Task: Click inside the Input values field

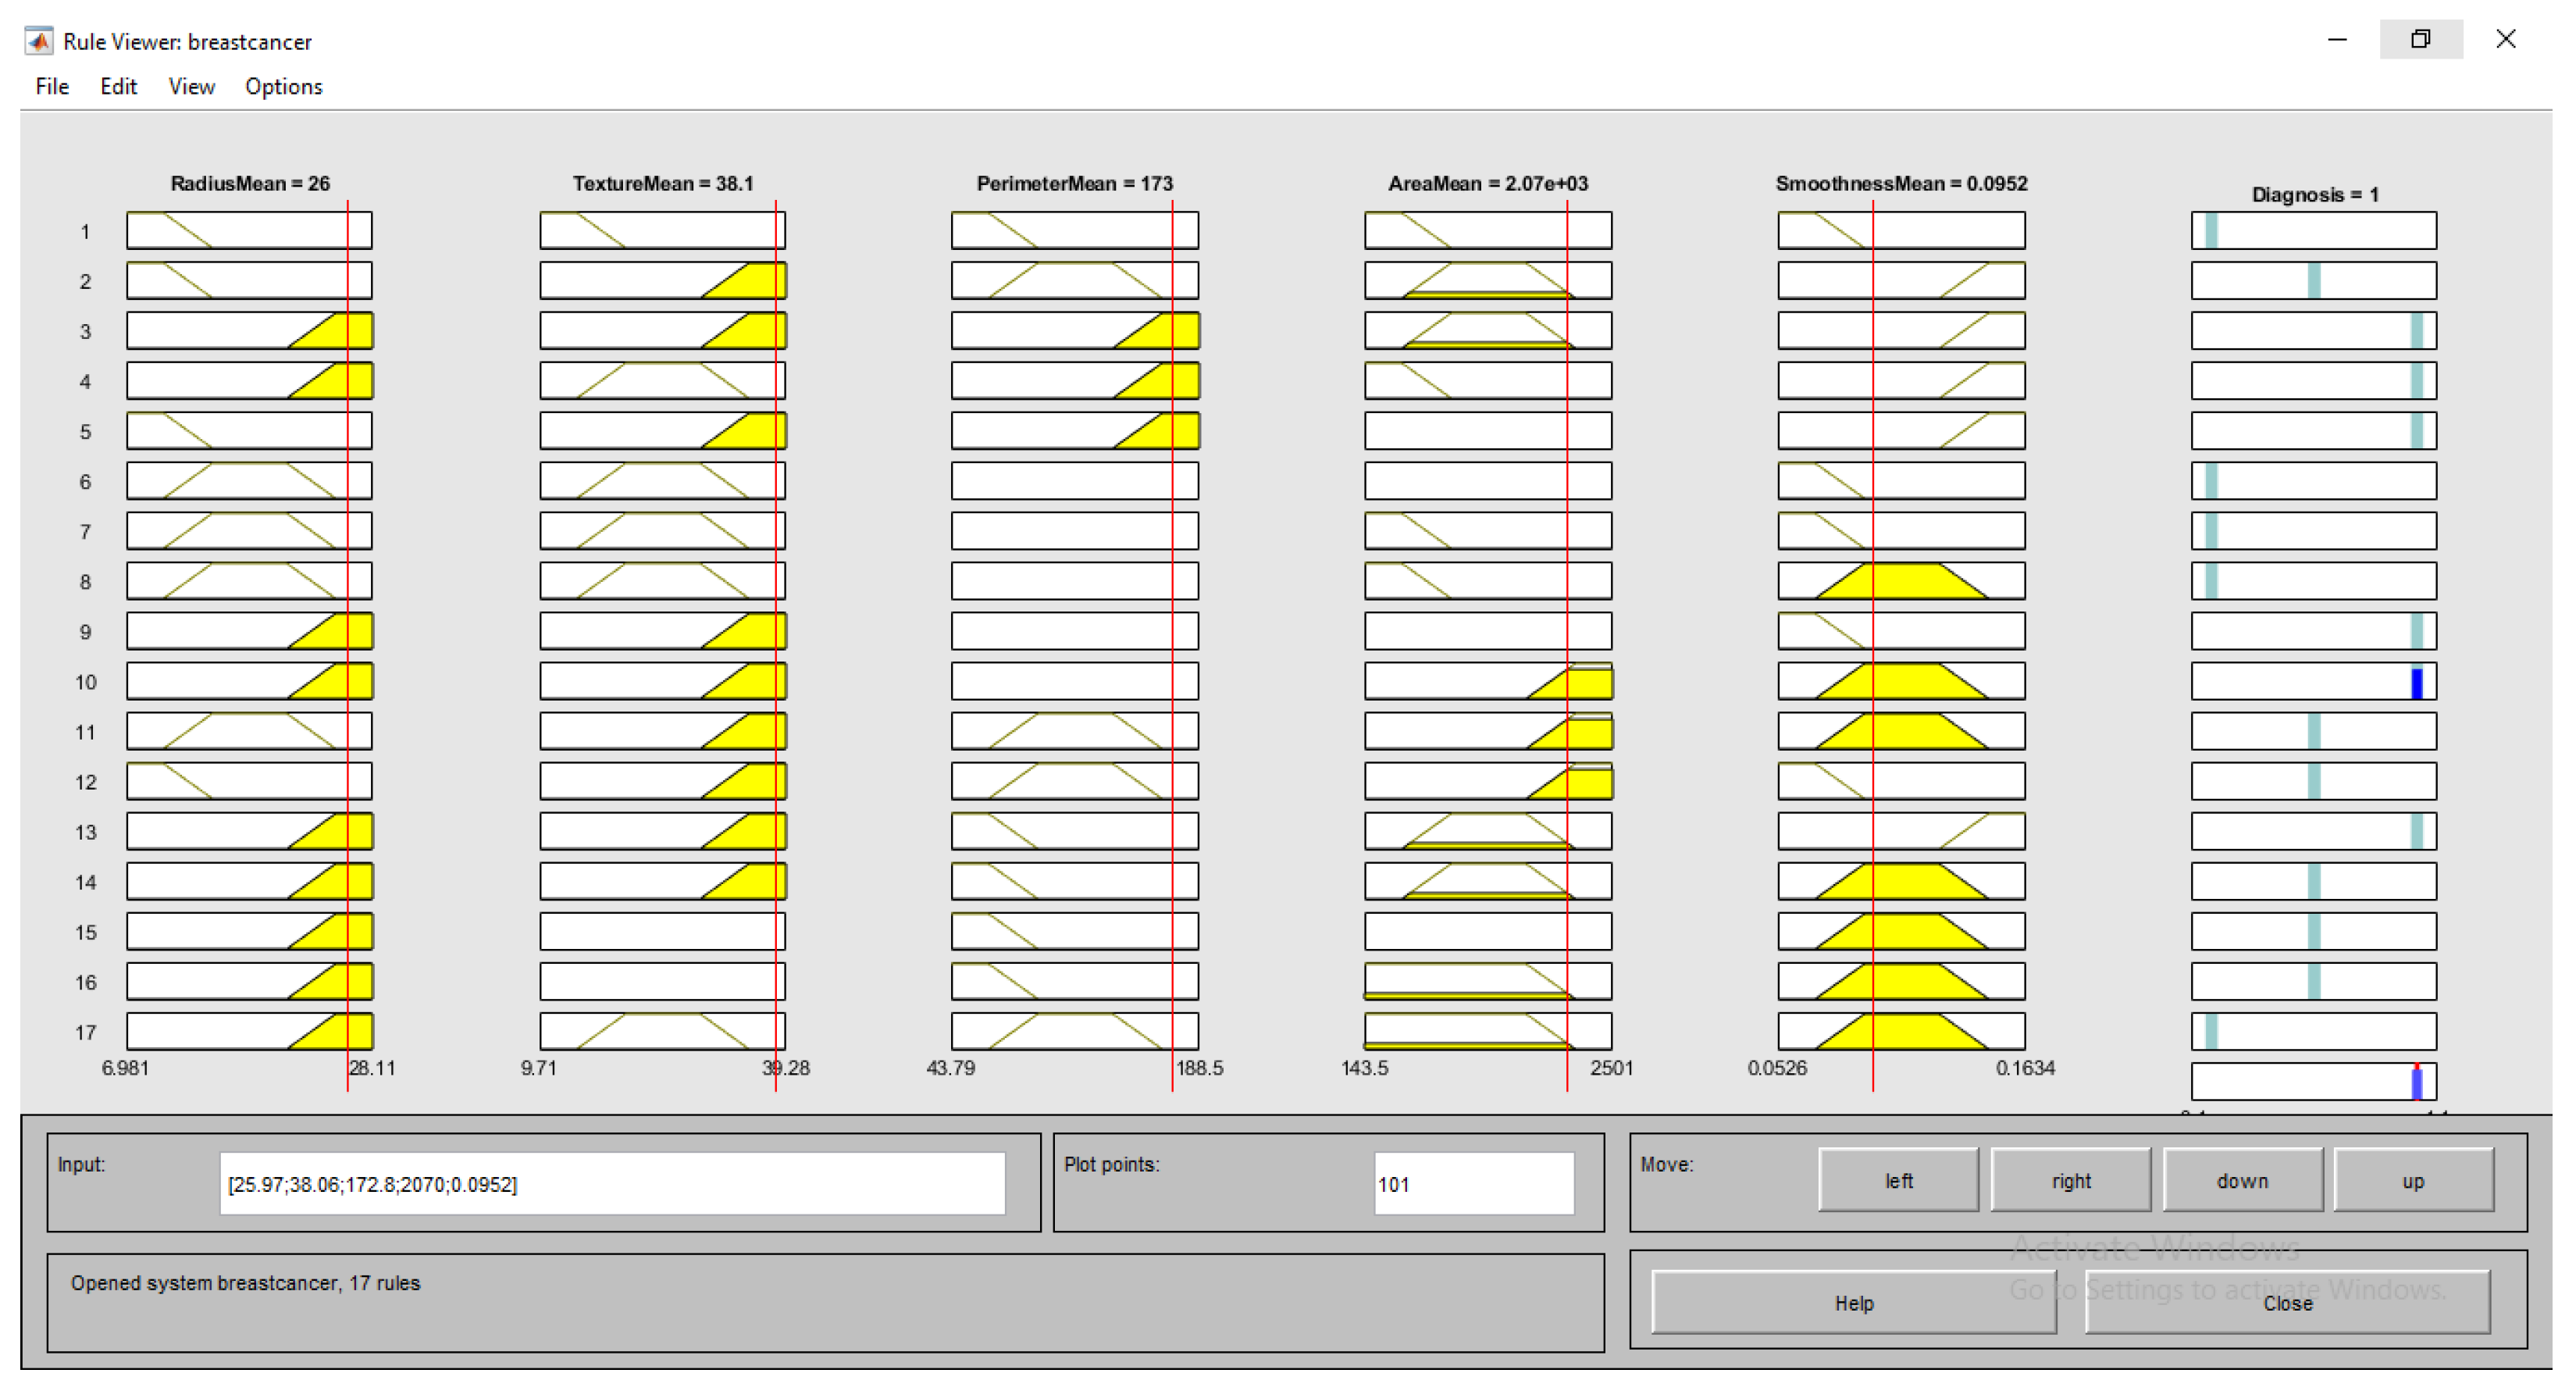Action: click(612, 1184)
